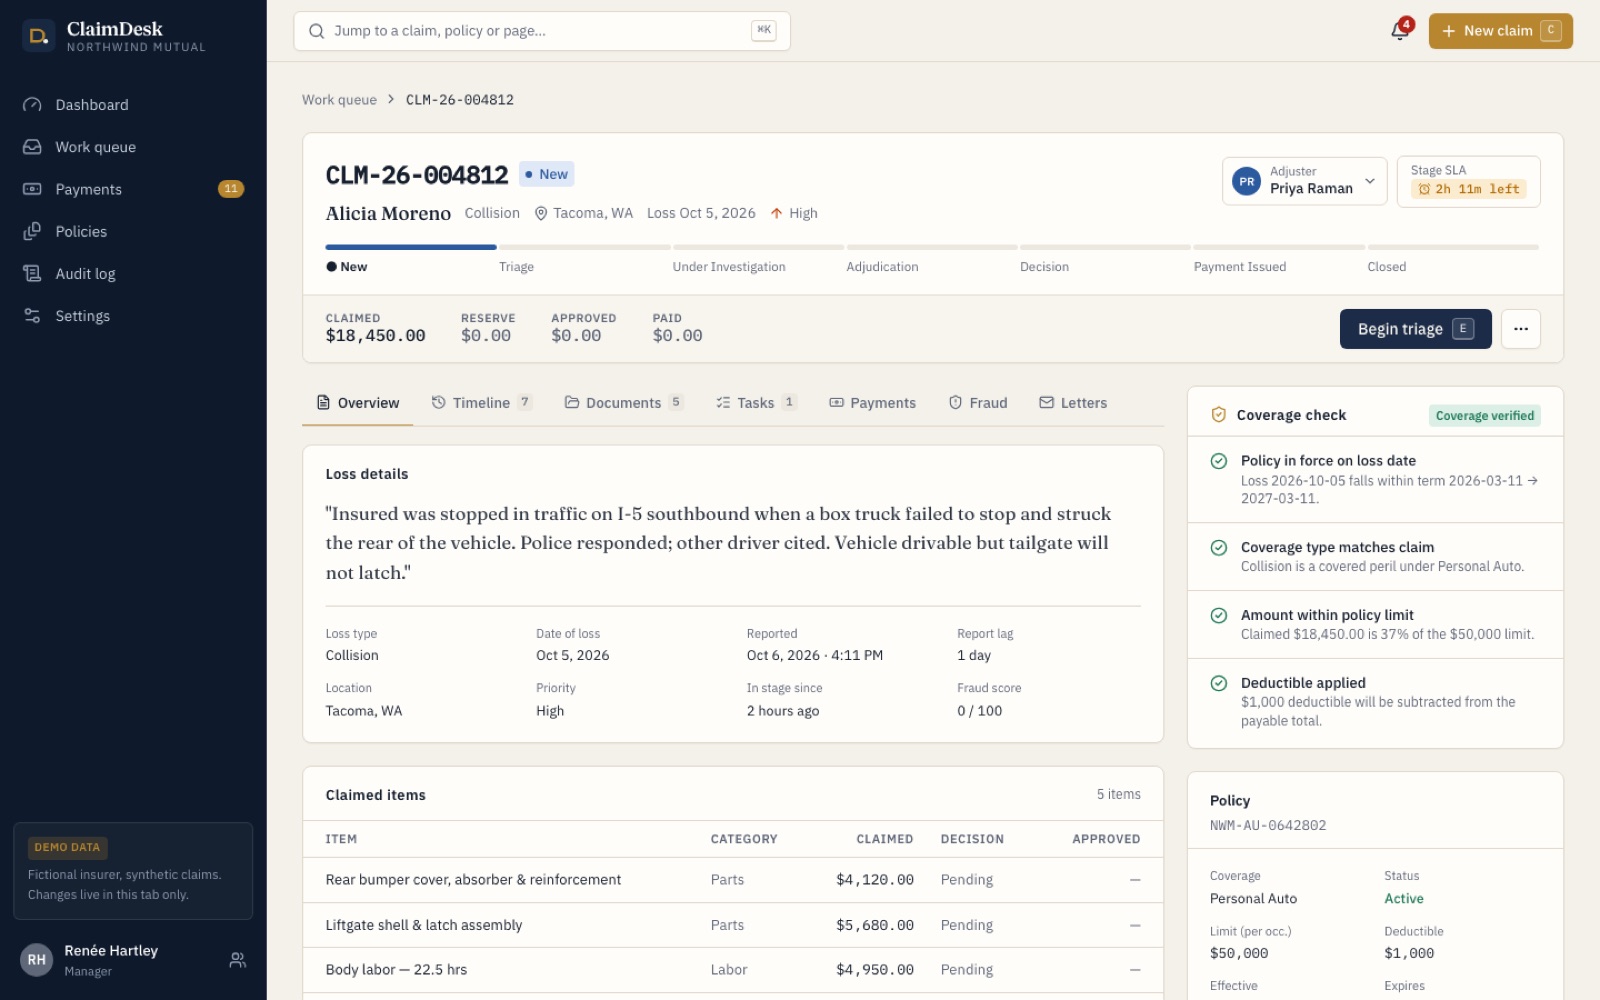
Task: Open the notifications bell
Action: pos(1400,31)
